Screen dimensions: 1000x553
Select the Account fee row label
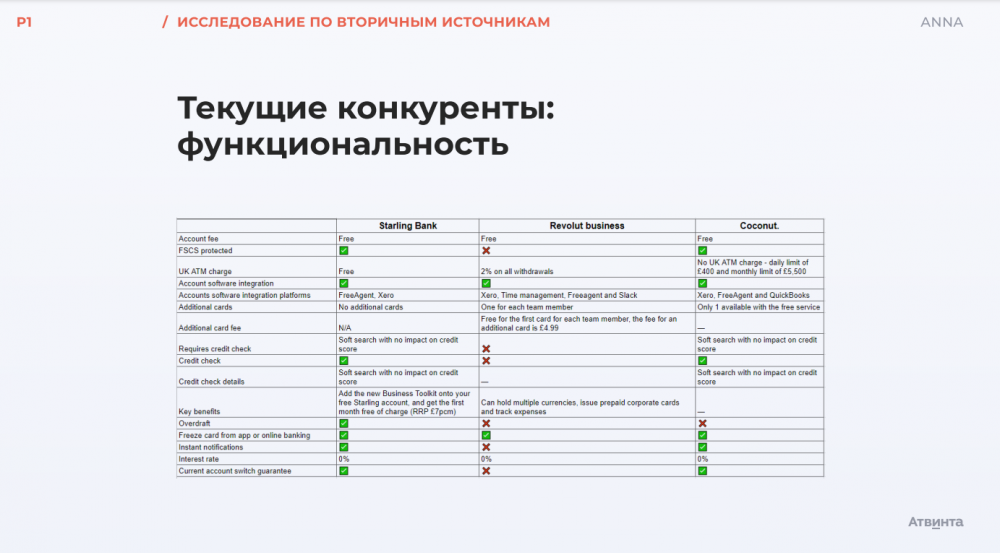click(x=198, y=239)
